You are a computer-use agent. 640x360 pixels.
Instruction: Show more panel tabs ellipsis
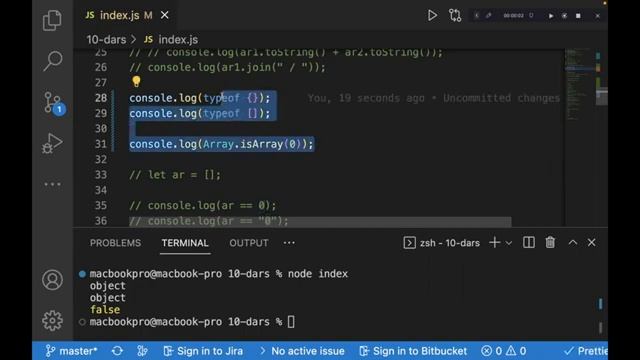pos(289,243)
